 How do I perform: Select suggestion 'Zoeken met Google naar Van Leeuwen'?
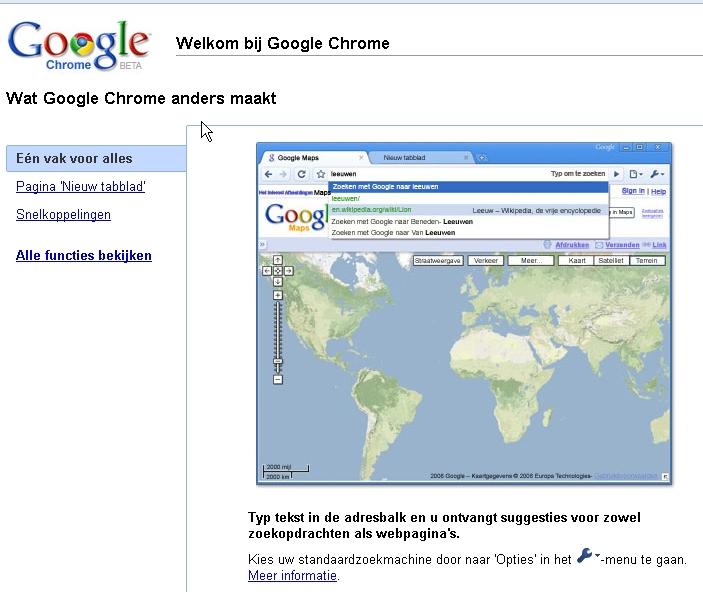click(x=469, y=233)
